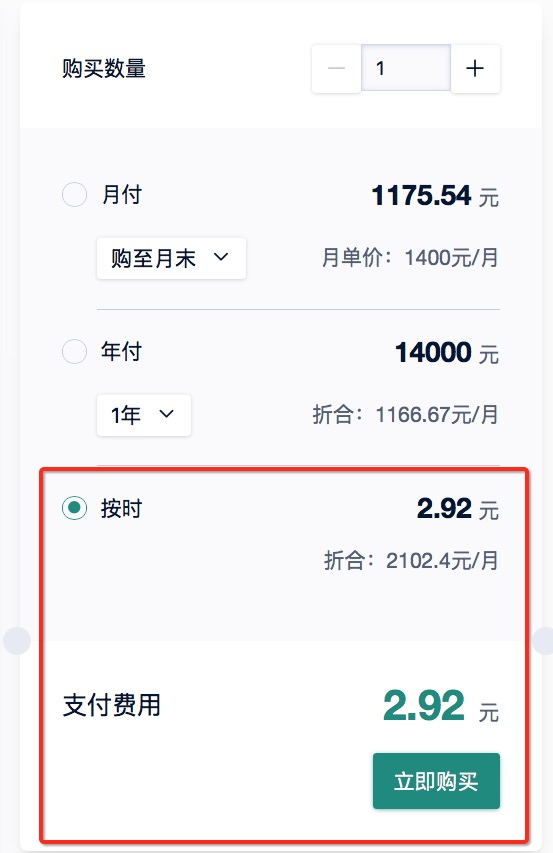Click the green 2.92 payment total
Image resolution: width=553 pixels, height=853 pixels.
point(424,706)
